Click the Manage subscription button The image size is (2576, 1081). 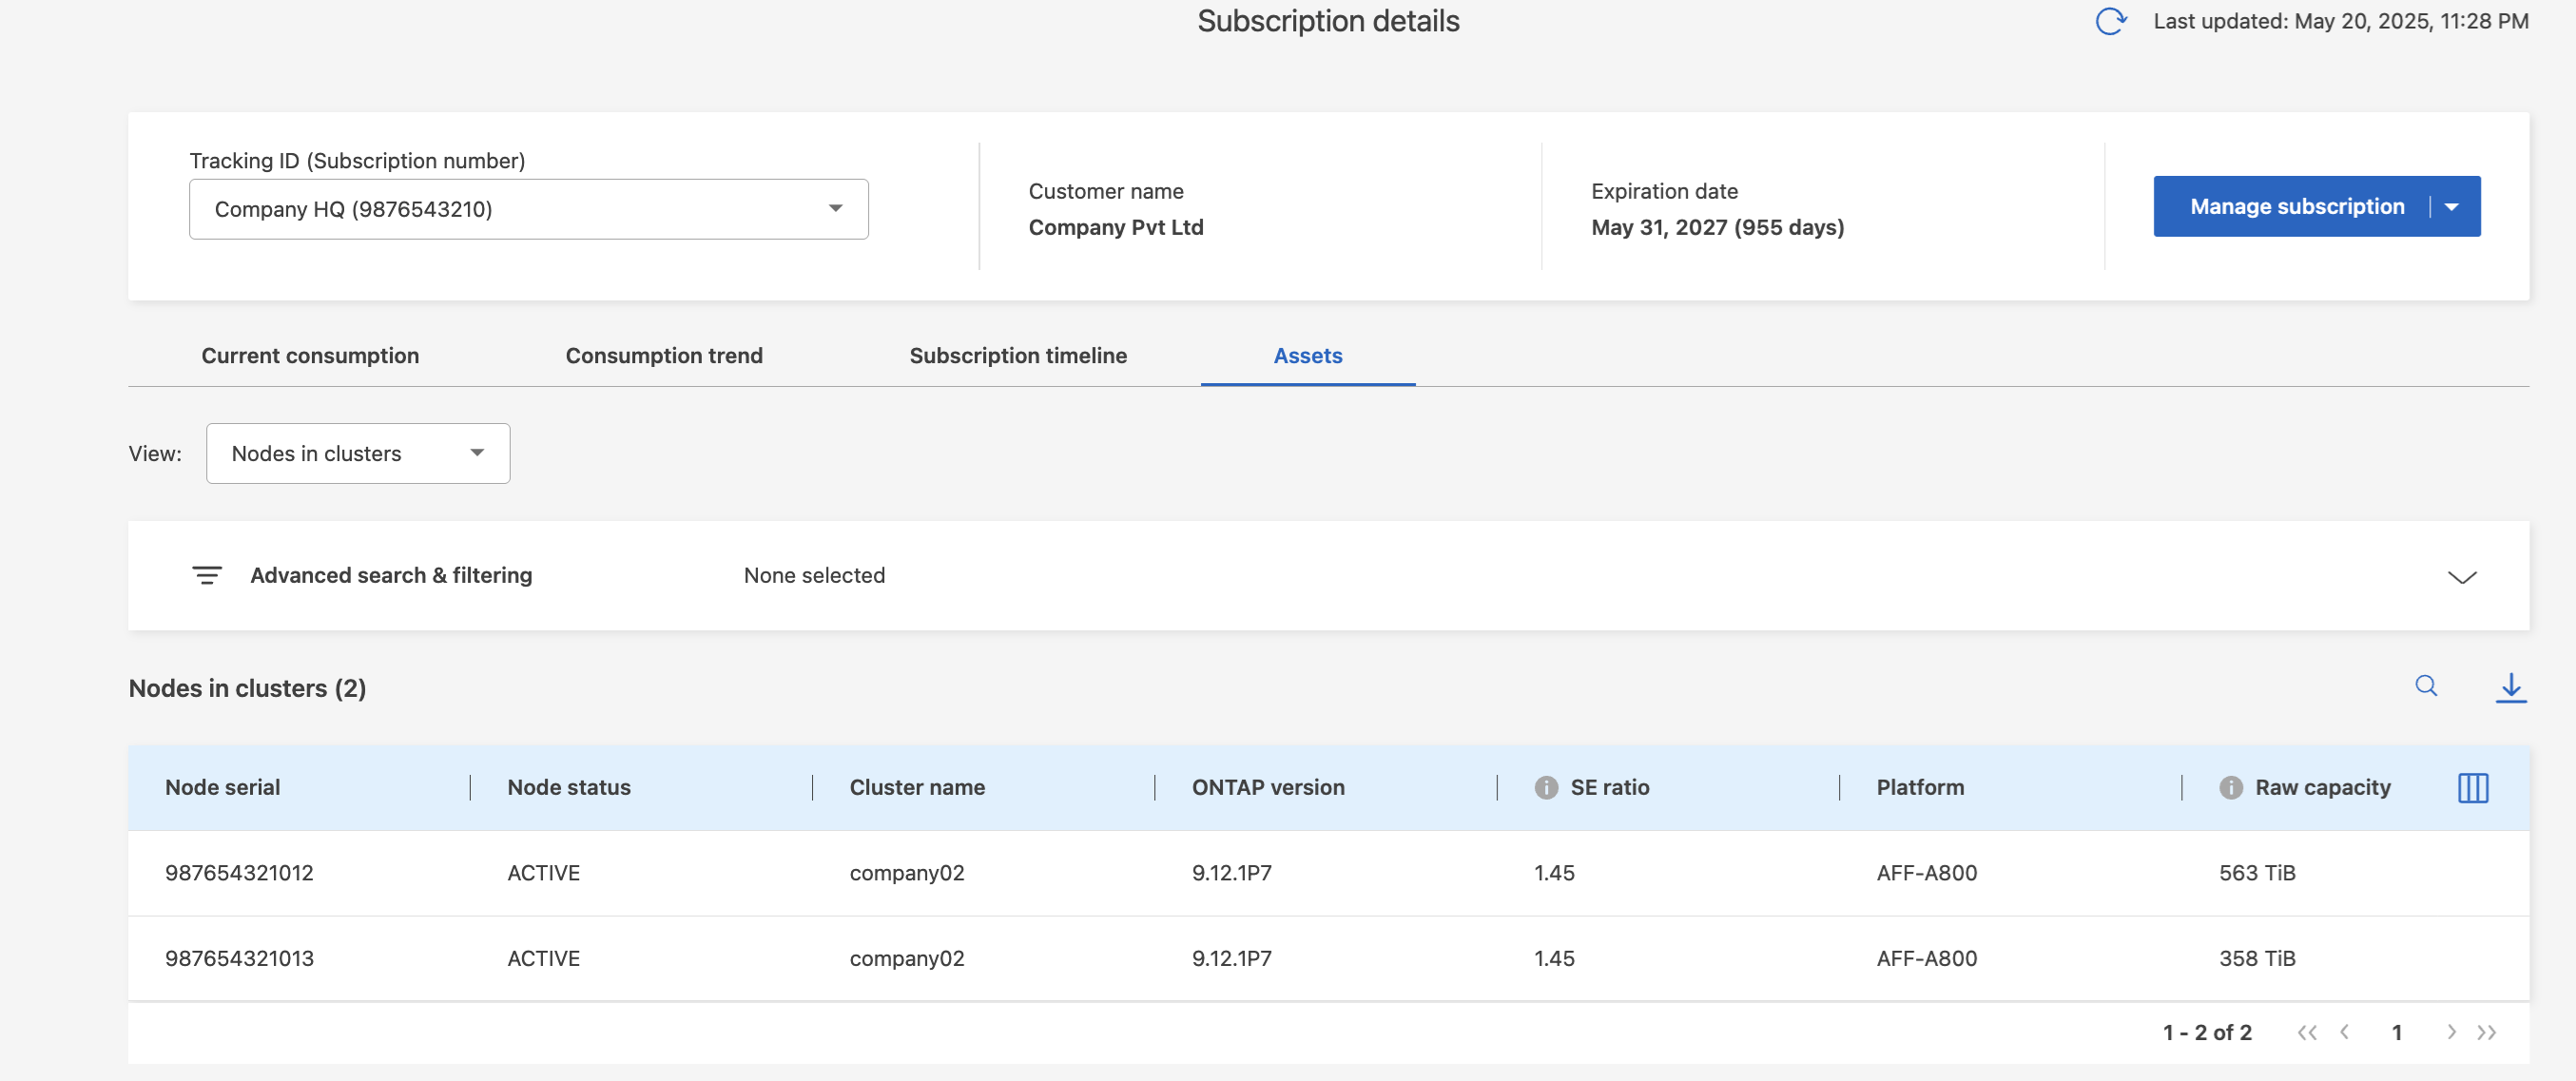click(x=2296, y=207)
